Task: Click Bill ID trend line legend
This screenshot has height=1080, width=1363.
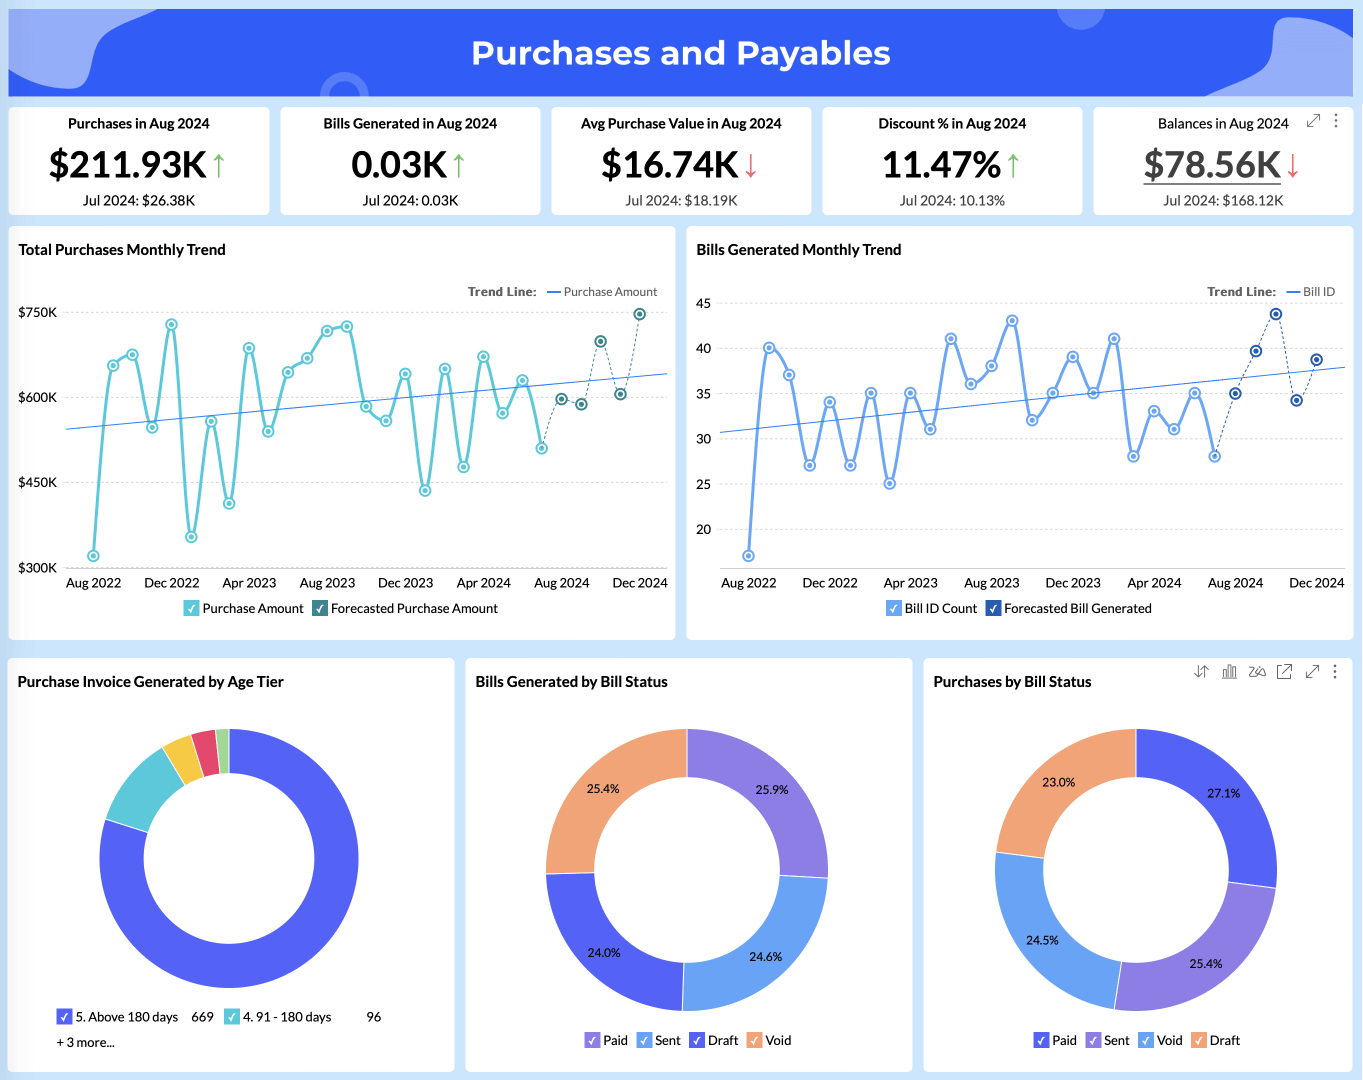Action: [x=1311, y=292]
